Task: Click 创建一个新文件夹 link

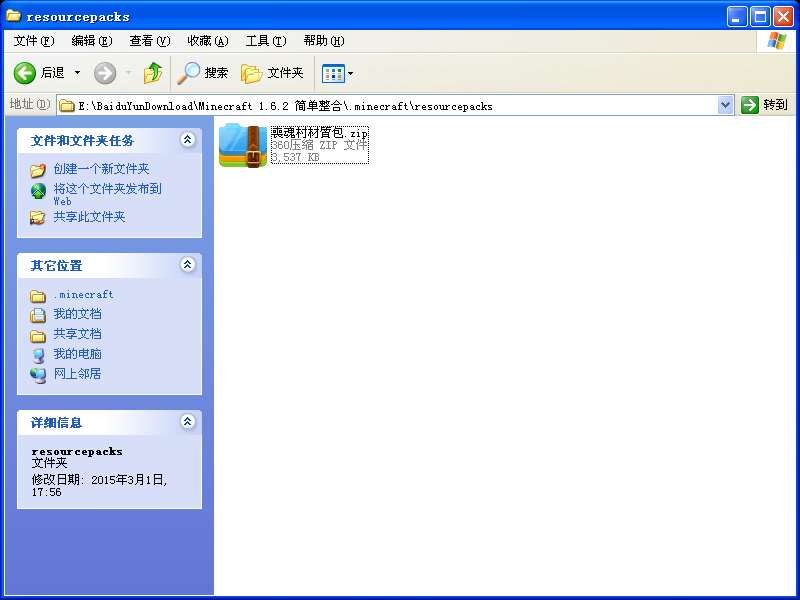Action: click(x=102, y=169)
